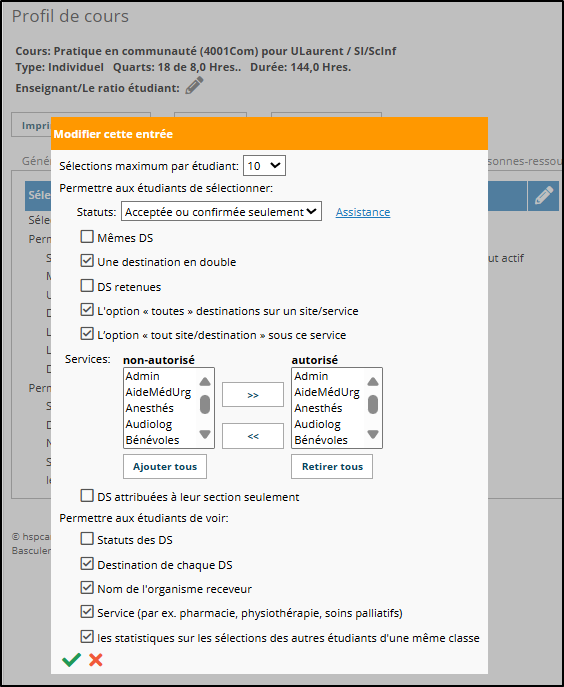
Task: Enable the Mêmes DS checkbox
Action: (87, 237)
